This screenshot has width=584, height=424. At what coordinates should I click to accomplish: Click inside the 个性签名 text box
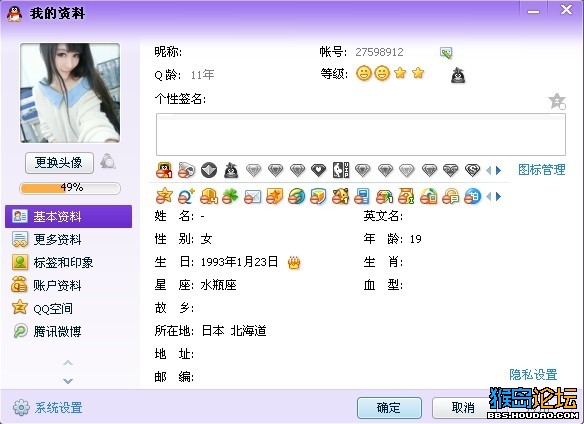point(361,134)
